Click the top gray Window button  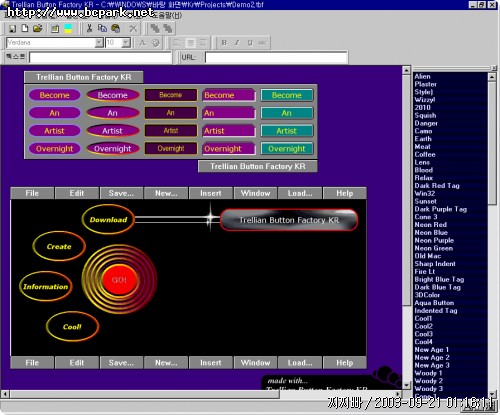[x=255, y=193]
